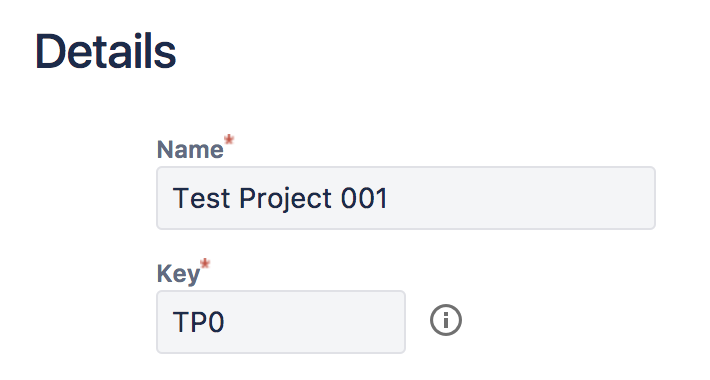Place cursor in the 'Test Project 001' text

[x=280, y=199]
